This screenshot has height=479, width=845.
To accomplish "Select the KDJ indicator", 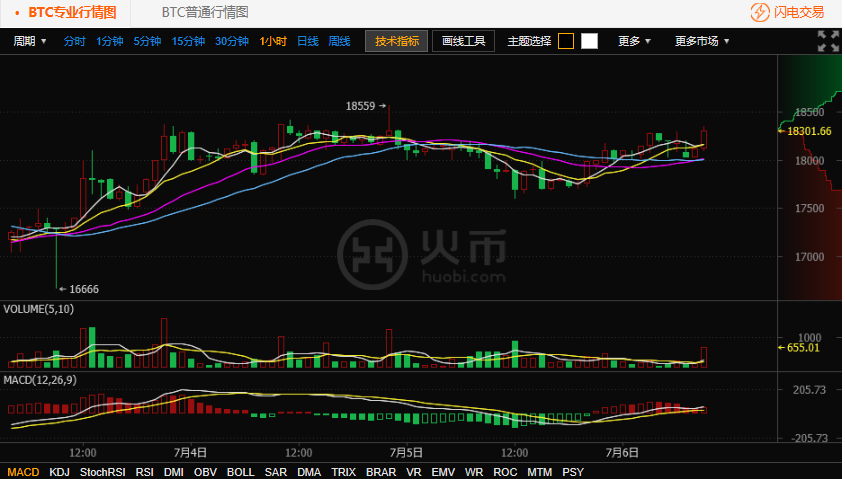I will tap(59, 471).
